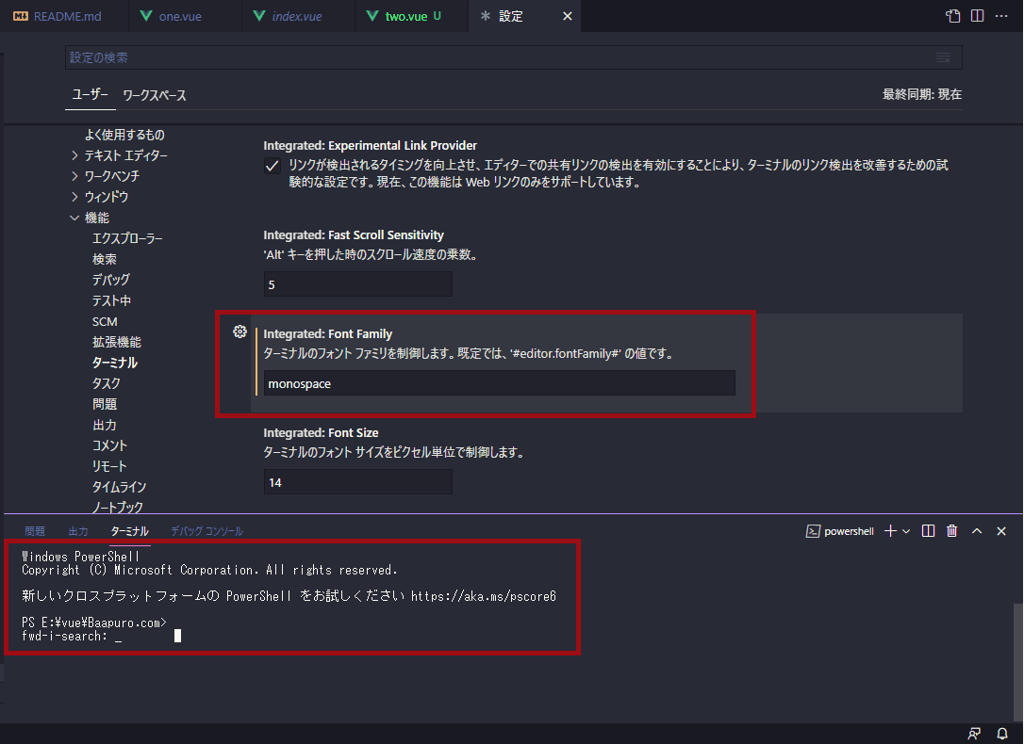Open the terminal profile dropdown arrow

coord(906,530)
